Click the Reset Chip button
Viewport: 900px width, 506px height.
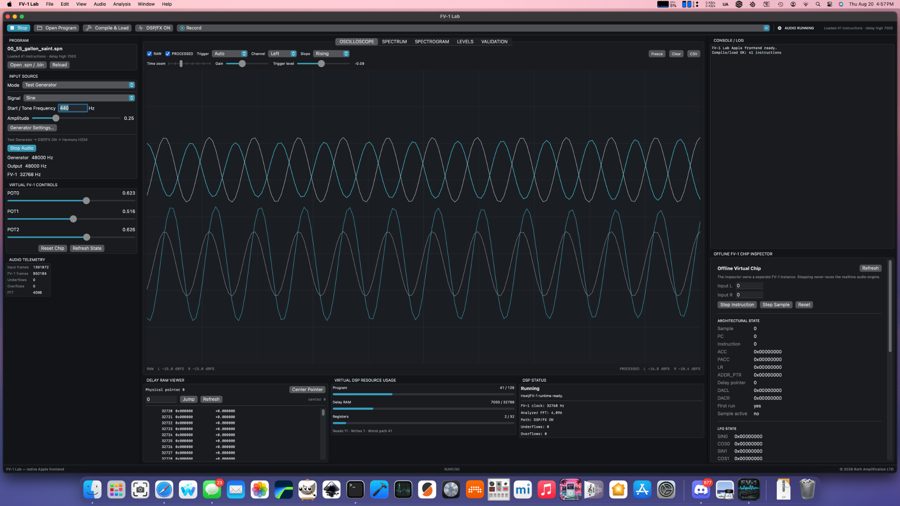click(x=52, y=248)
